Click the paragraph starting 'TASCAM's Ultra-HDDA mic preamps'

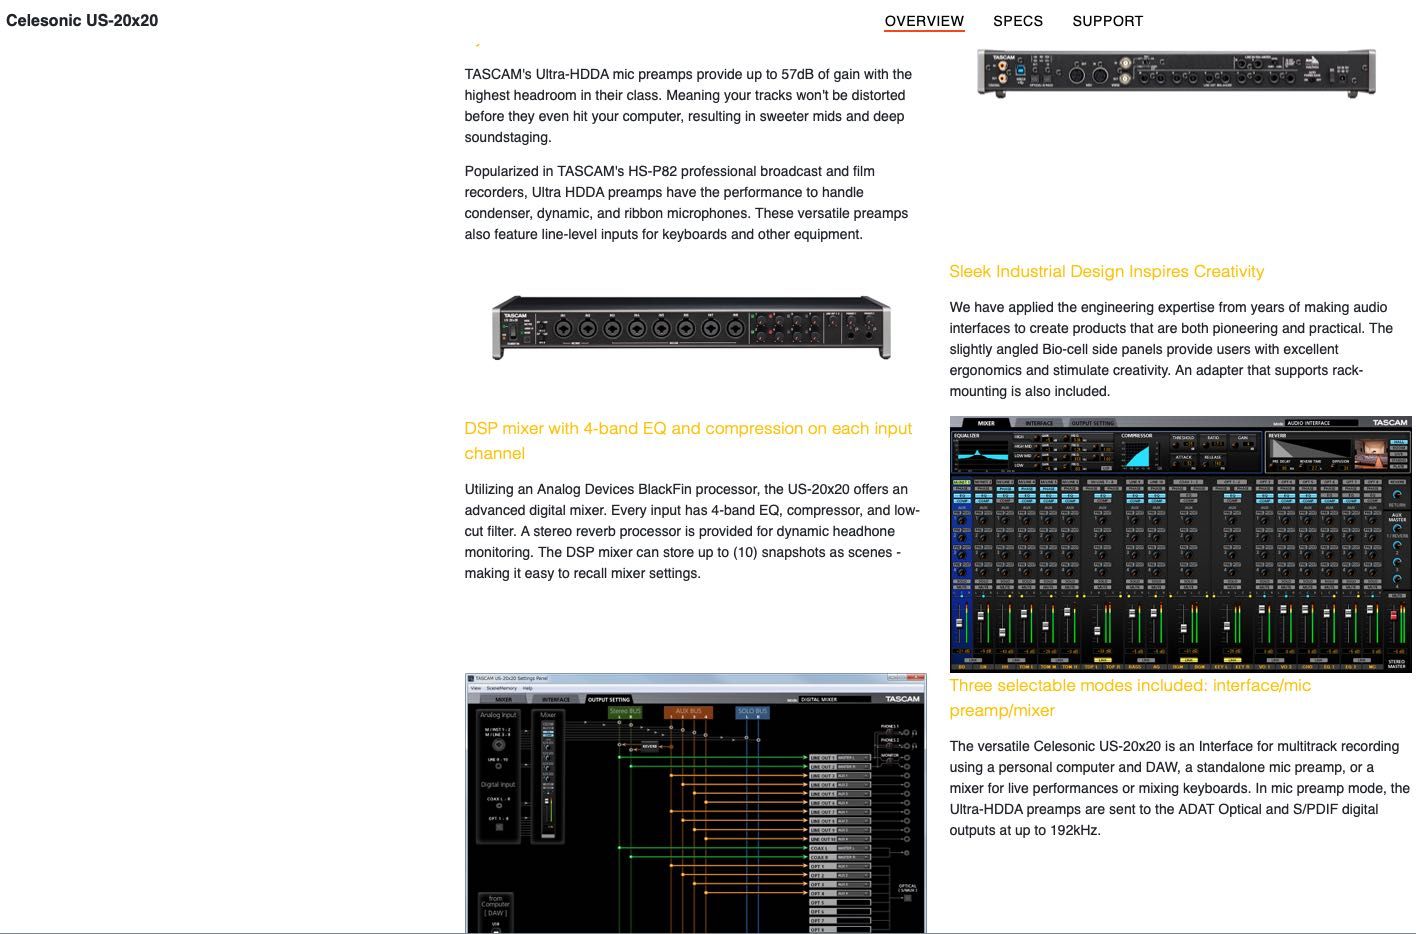tap(688, 106)
